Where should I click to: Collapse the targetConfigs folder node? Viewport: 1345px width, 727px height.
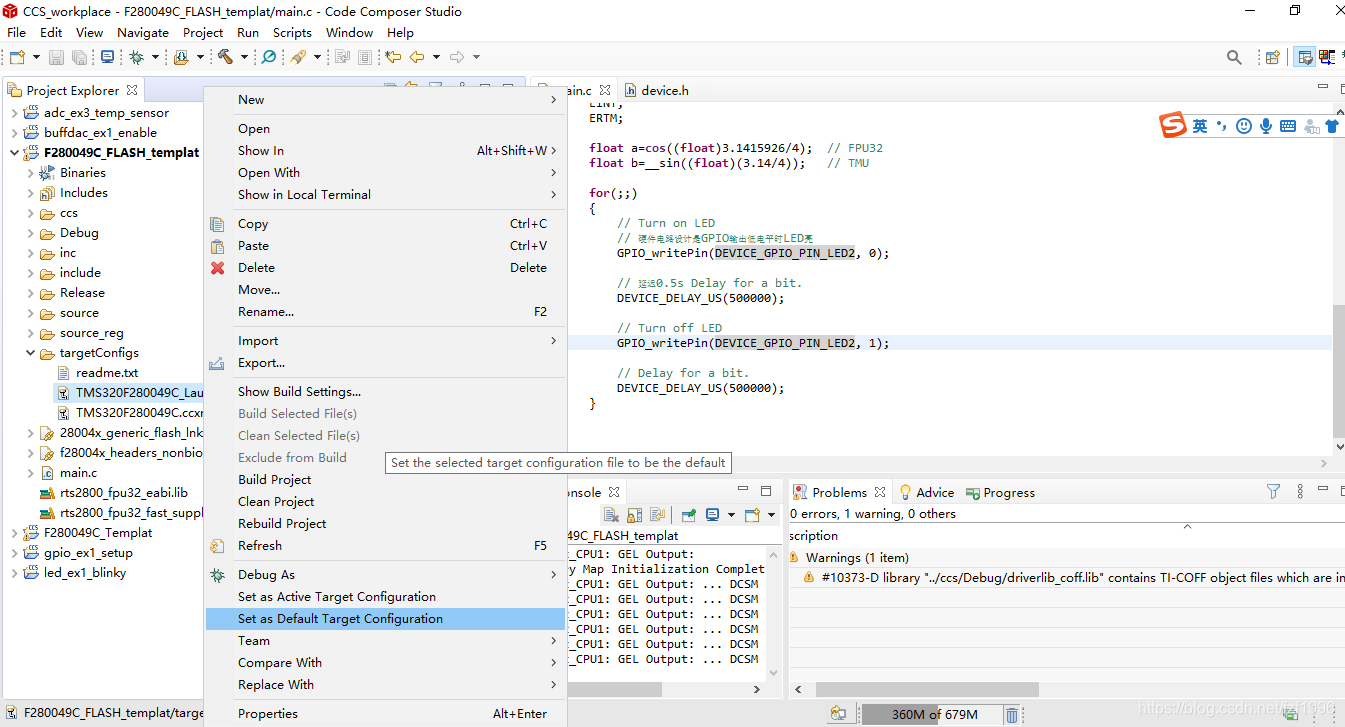coord(30,353)
